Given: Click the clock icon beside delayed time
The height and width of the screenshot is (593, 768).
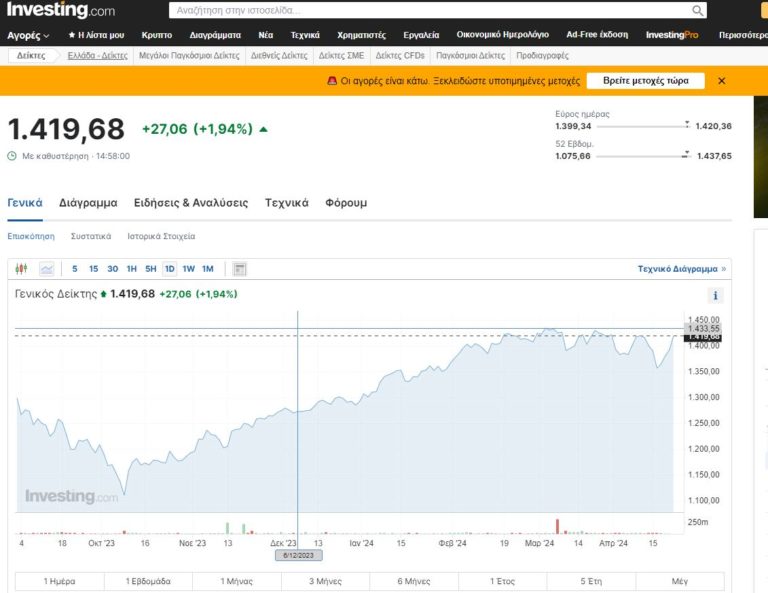Looking at the screenshot, I should (x=12, y=156).
